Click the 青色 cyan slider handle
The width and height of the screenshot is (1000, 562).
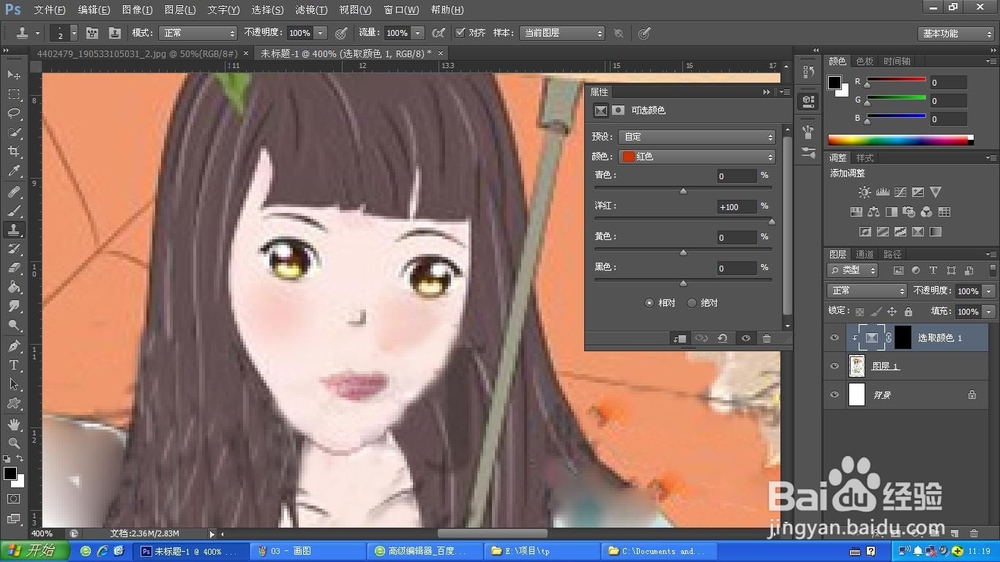(683, 191)
